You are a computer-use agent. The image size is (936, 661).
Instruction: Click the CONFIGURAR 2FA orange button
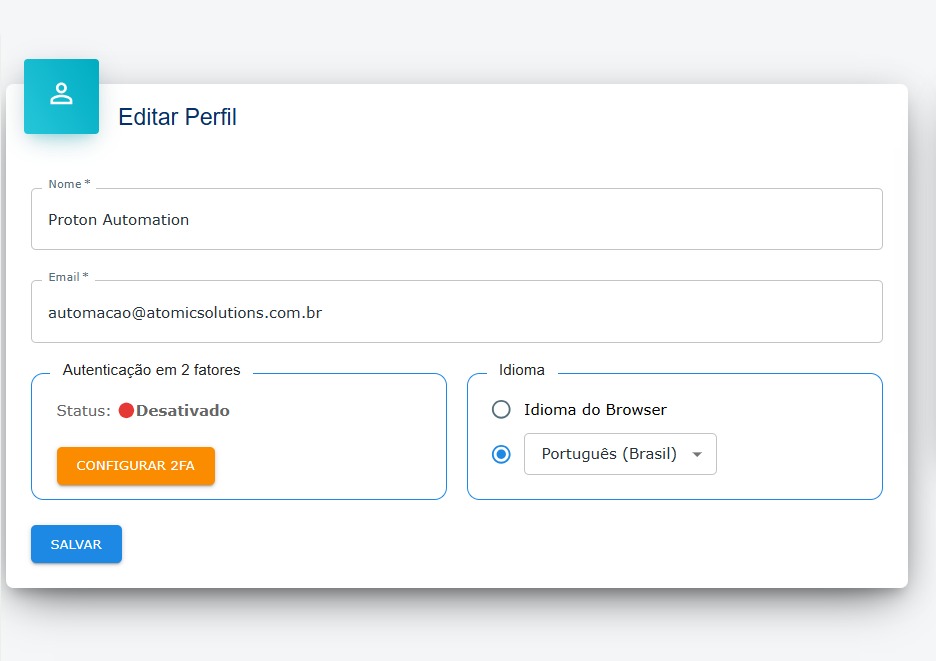tap(136, 466)
